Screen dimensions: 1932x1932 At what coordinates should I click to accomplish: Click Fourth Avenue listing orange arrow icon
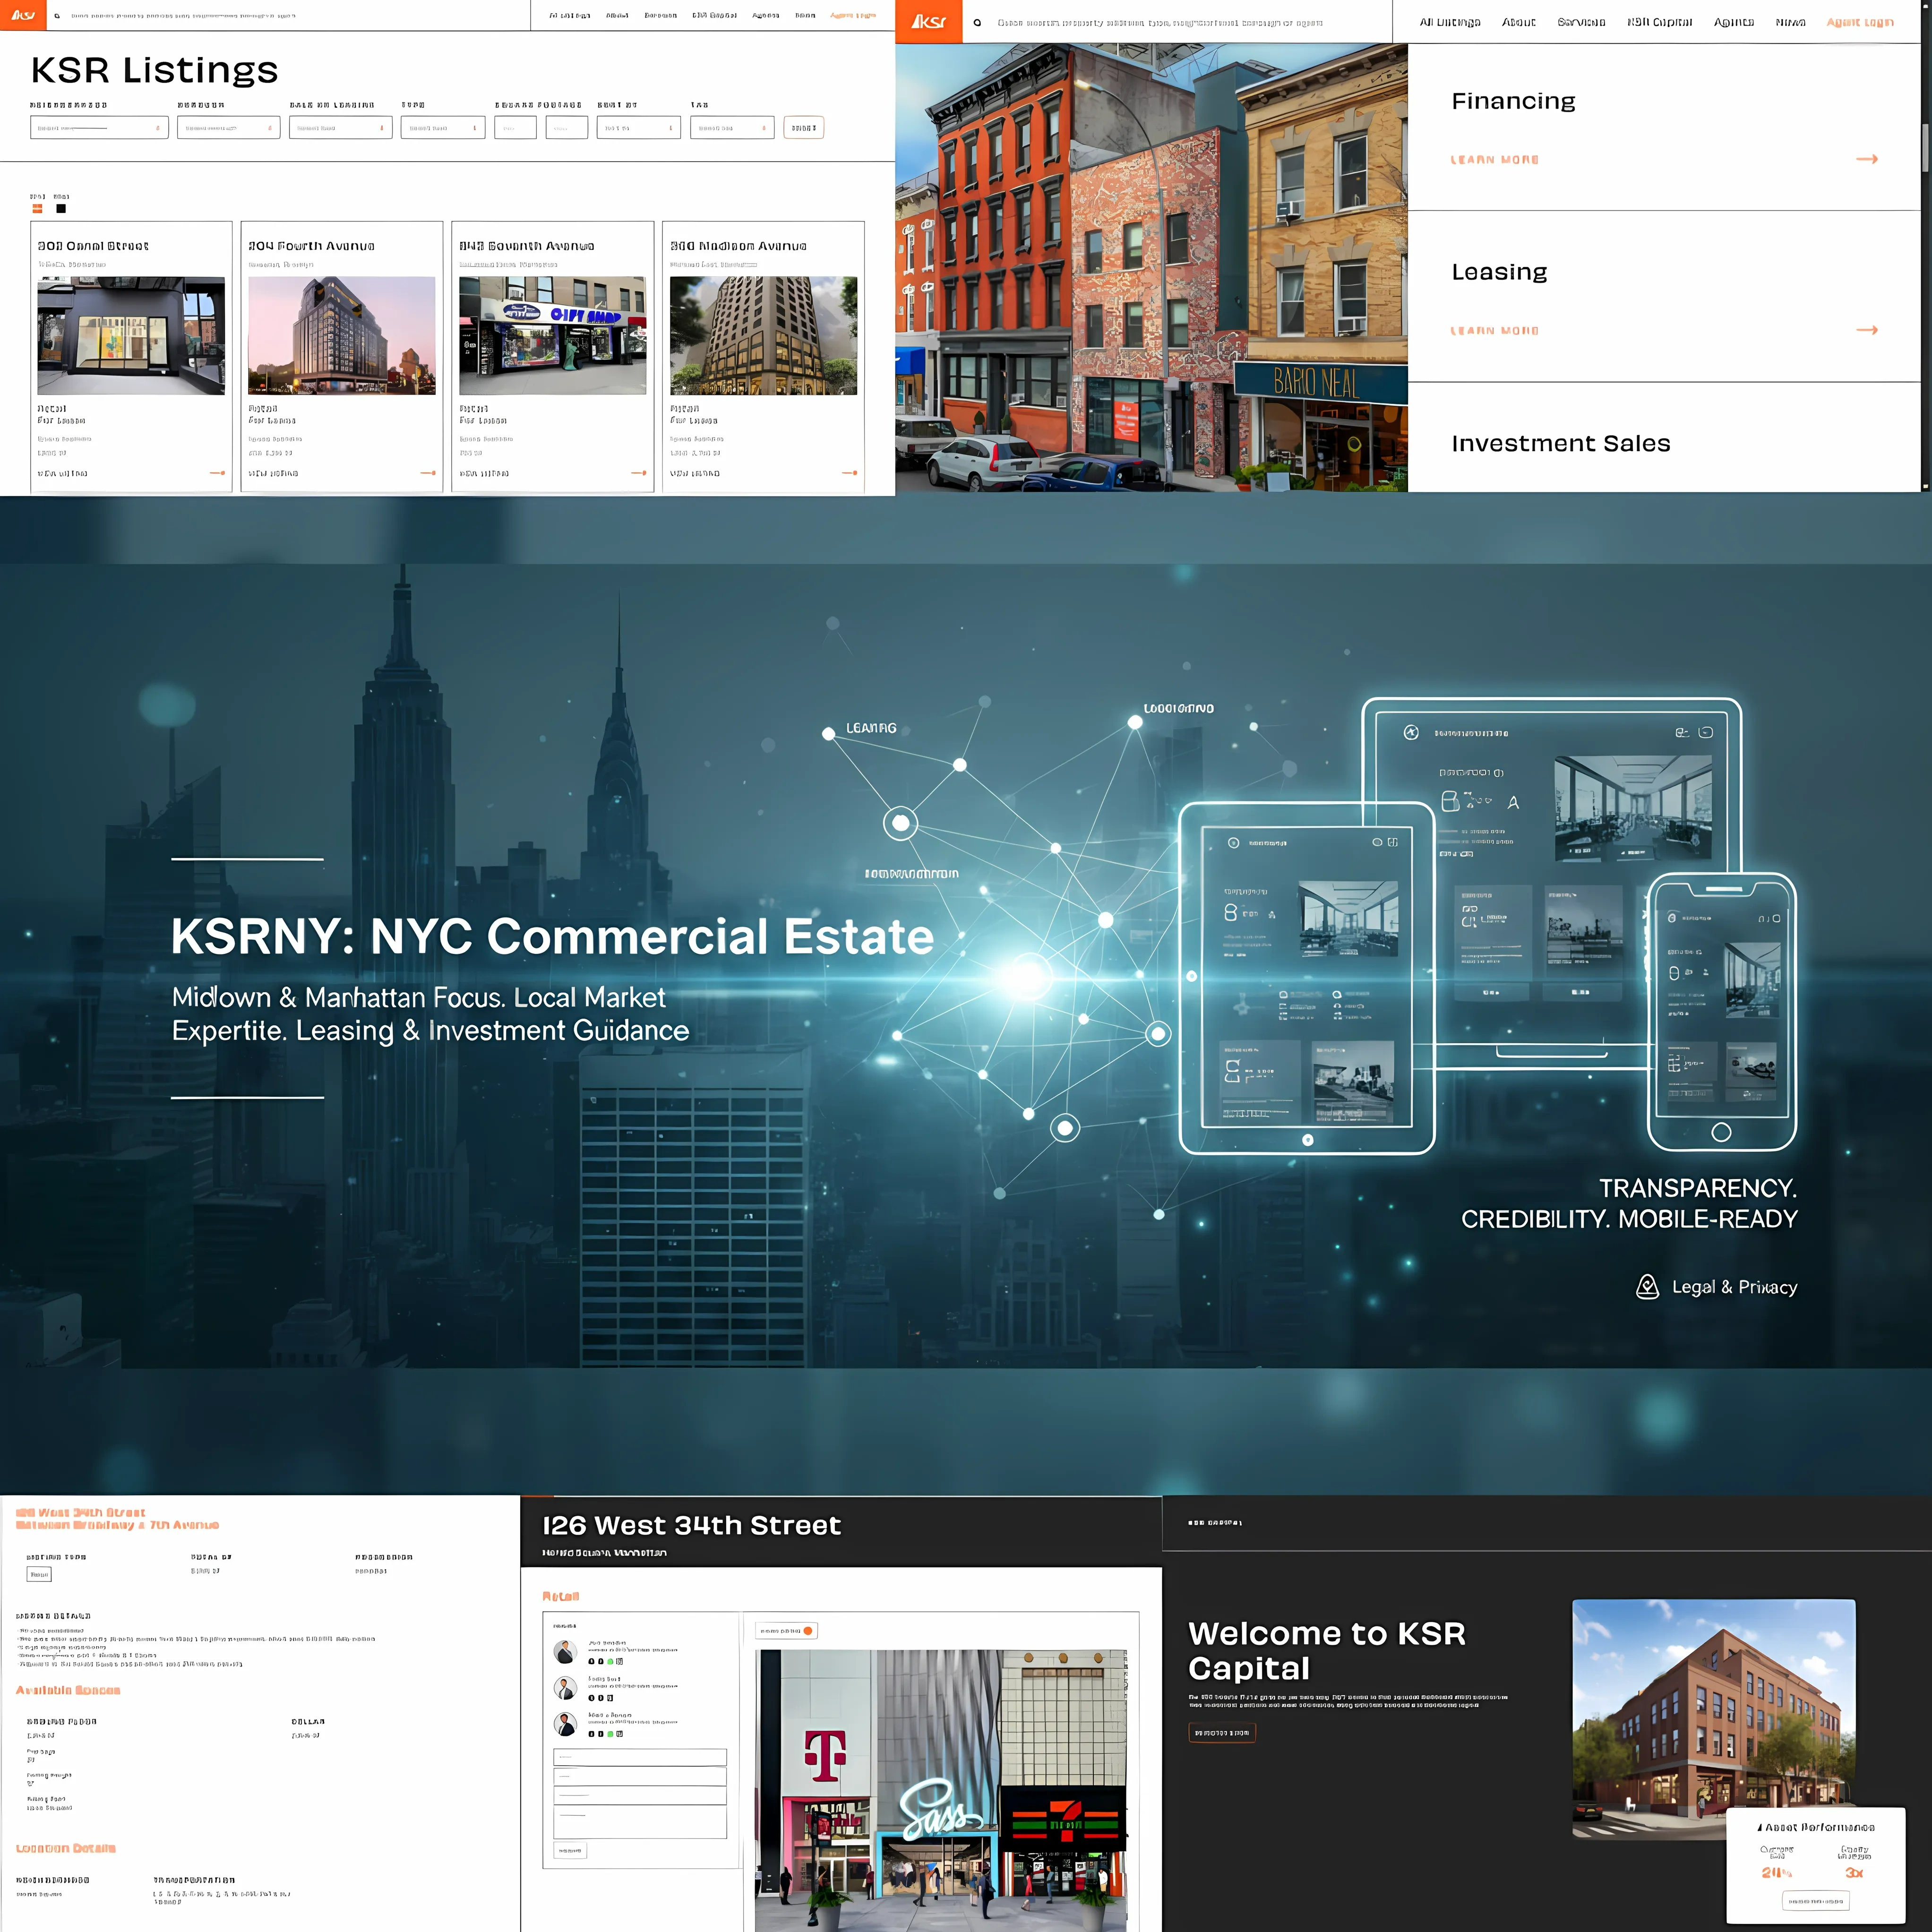428,473
